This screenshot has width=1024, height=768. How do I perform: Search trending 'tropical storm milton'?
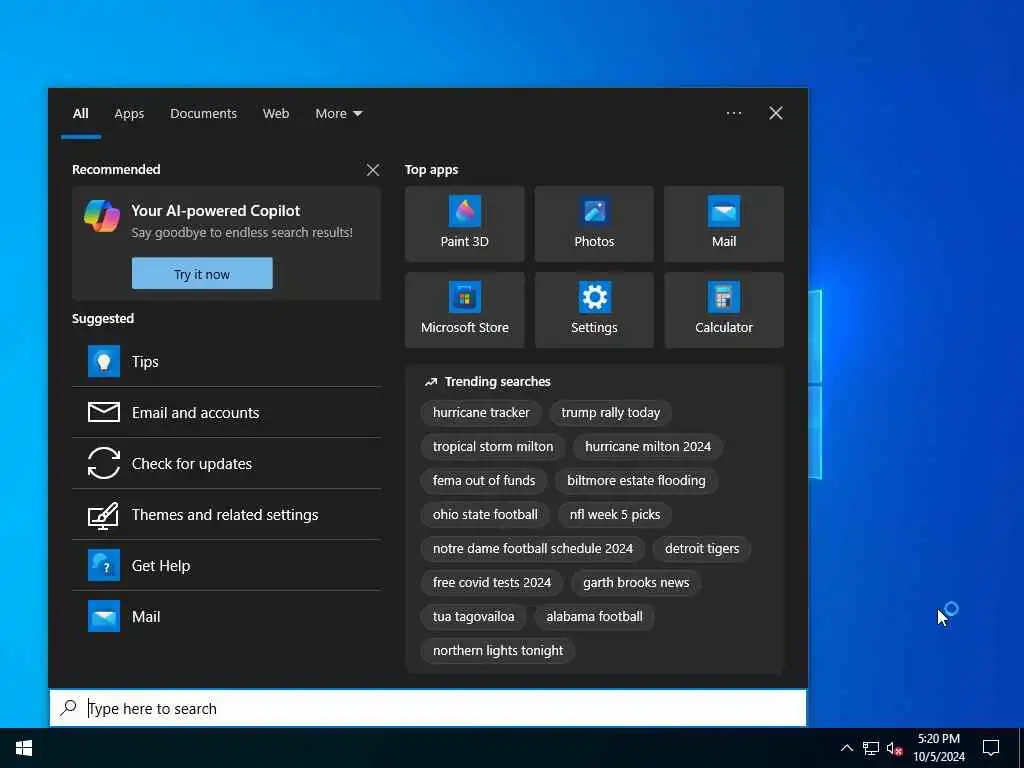point(493,447)
